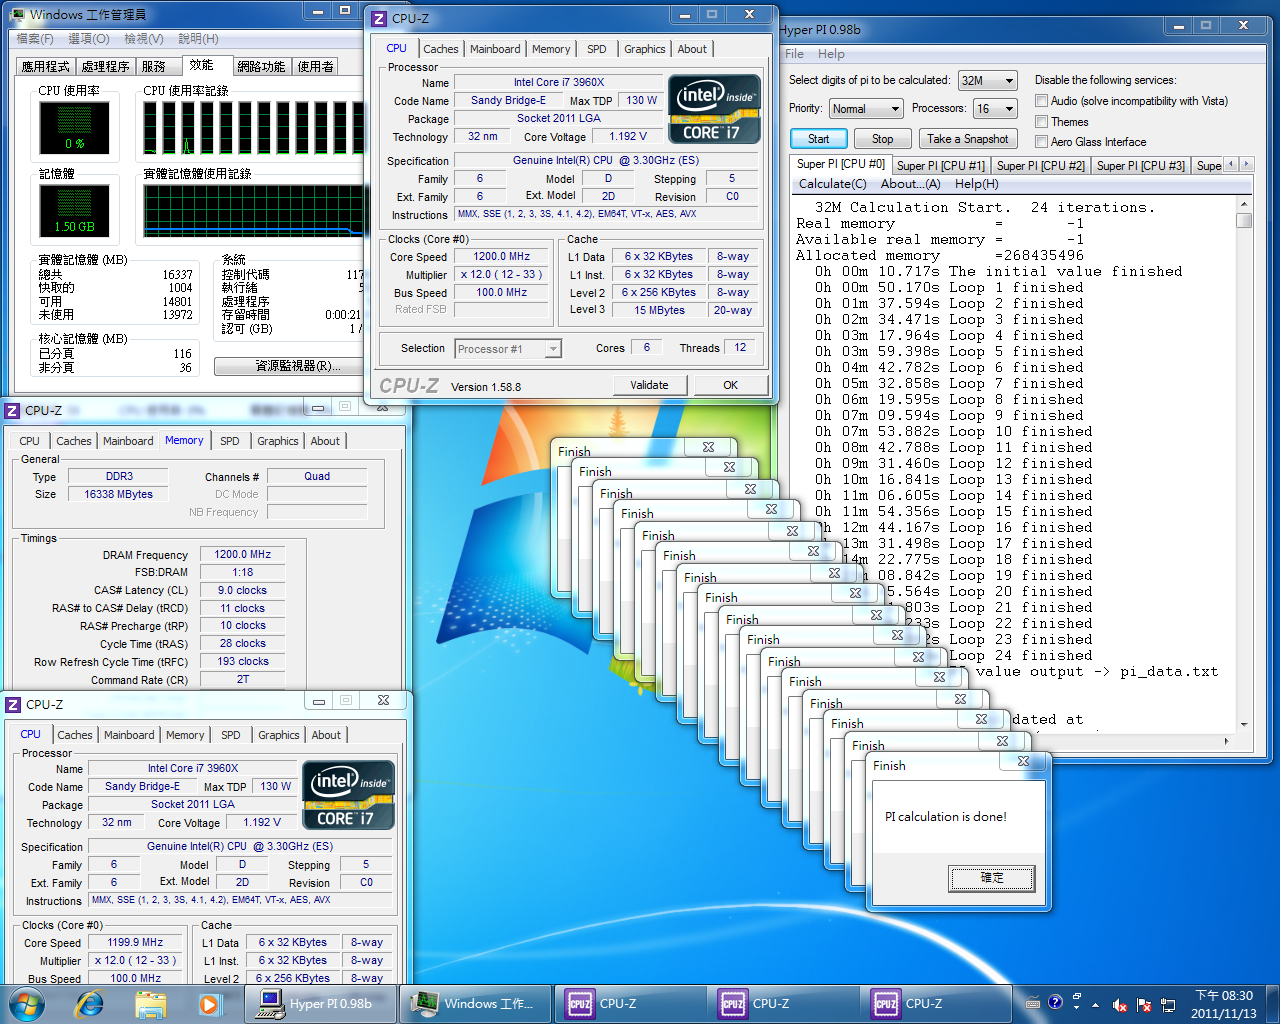Viewport: 1280px width, 1024px height.
Task: Open the Processors count dropdown
Action: [1009, 109]
